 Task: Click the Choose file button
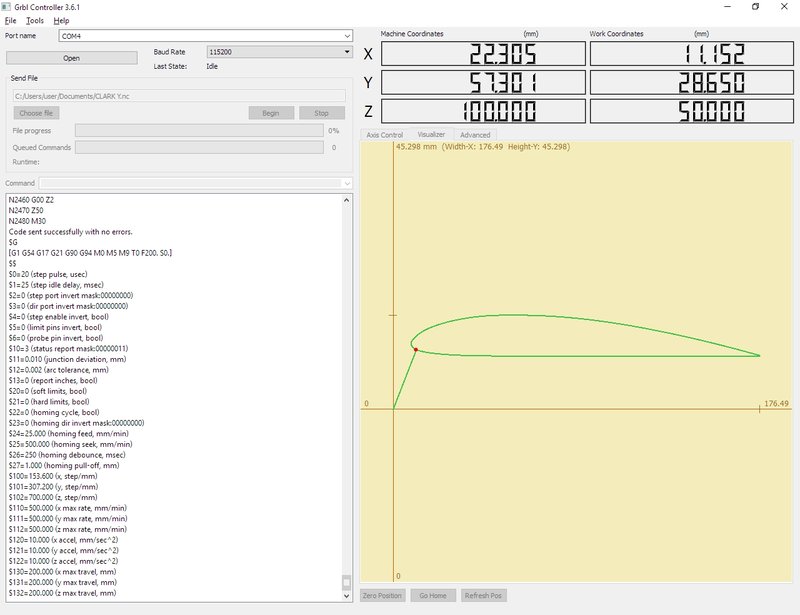[36, 113]
